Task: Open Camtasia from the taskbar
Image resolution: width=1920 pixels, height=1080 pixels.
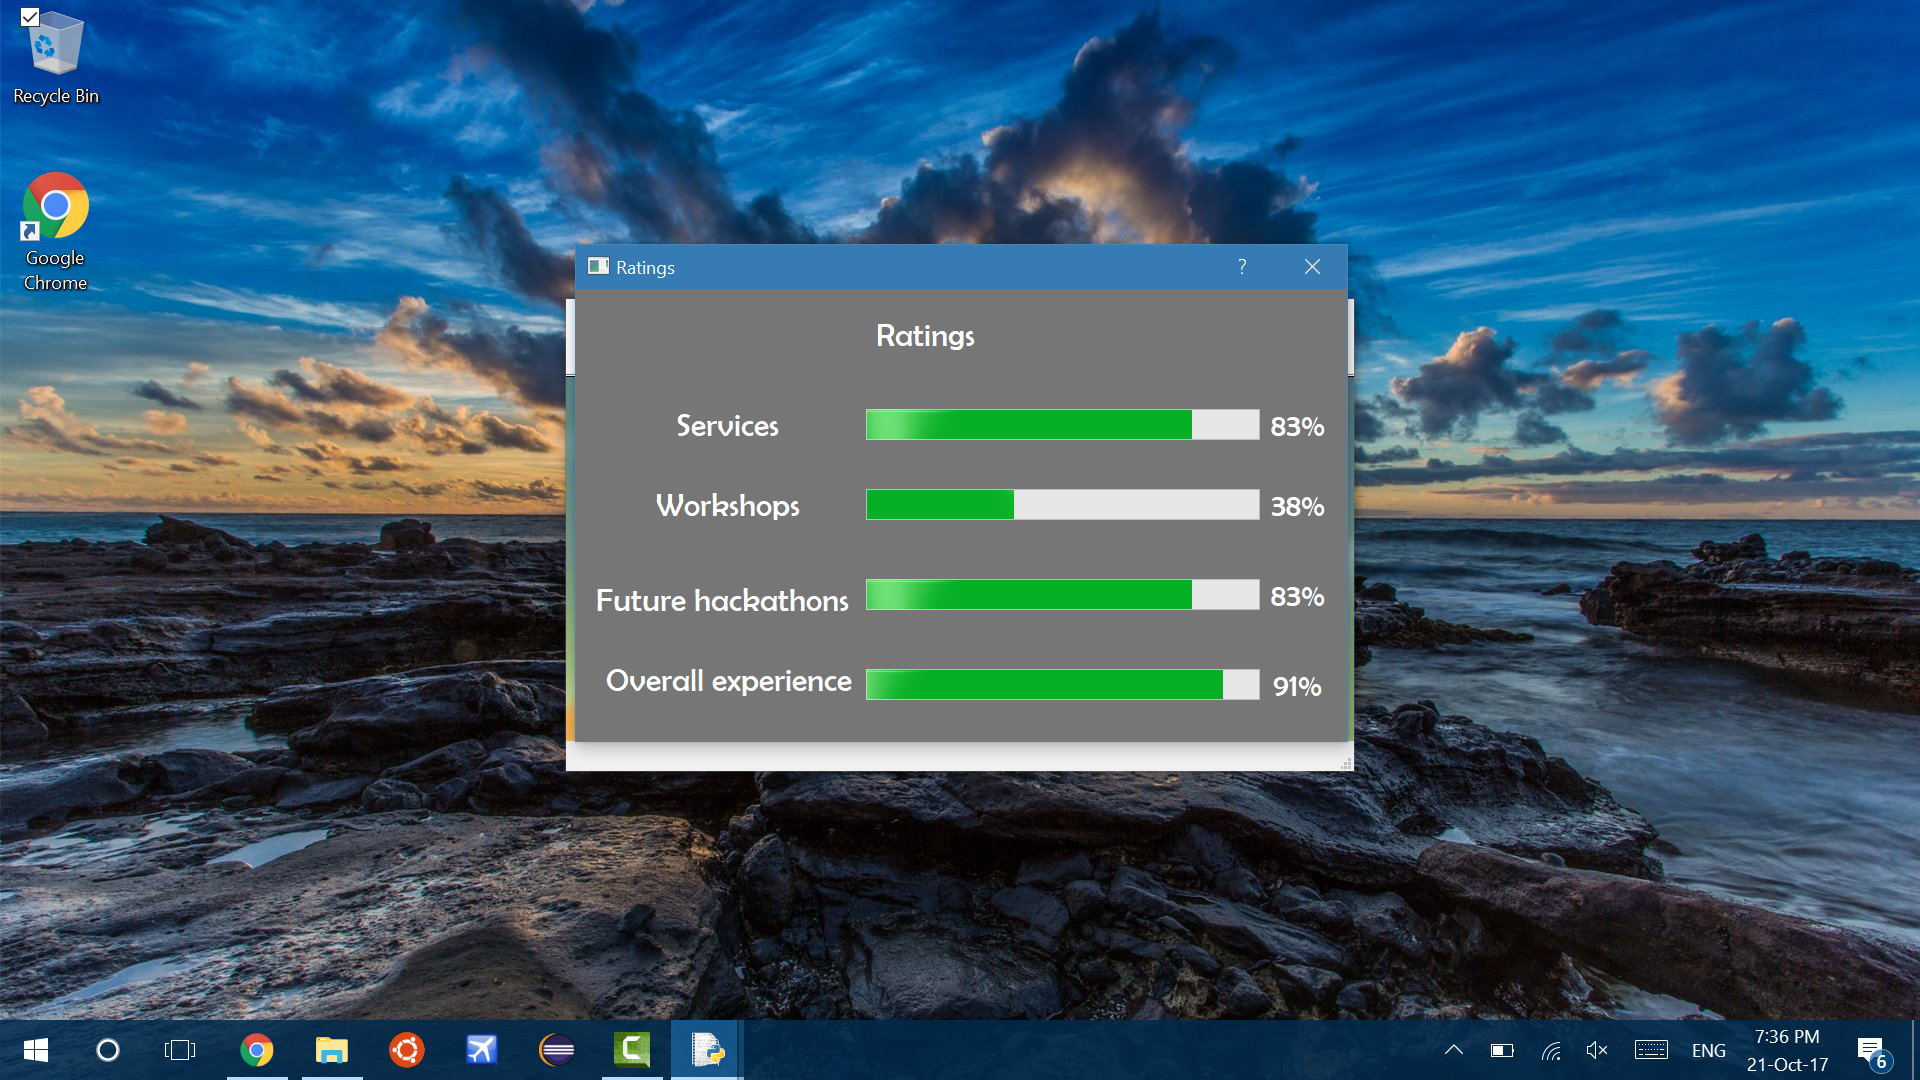Action: (x=632, y=1050)
